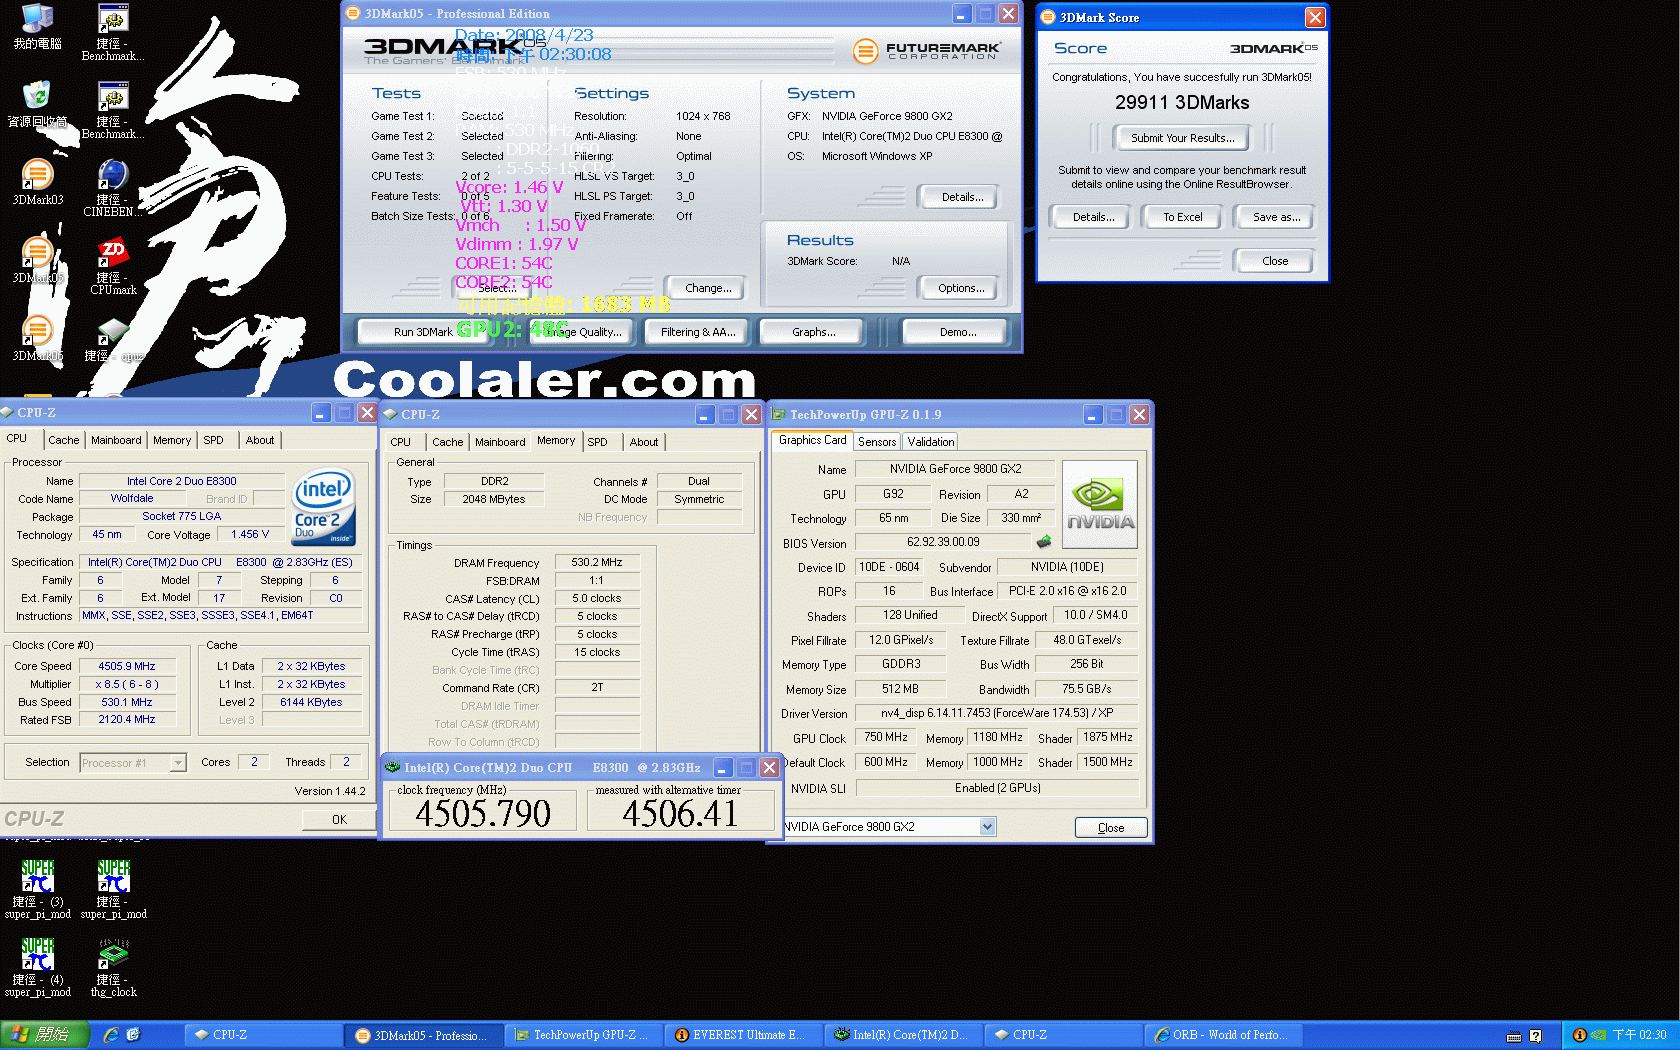The width and height of the screenshot is (1680, 1050).
Task: Switch to the Validation tab in GPU-Z
Action: tap(931, 442)
